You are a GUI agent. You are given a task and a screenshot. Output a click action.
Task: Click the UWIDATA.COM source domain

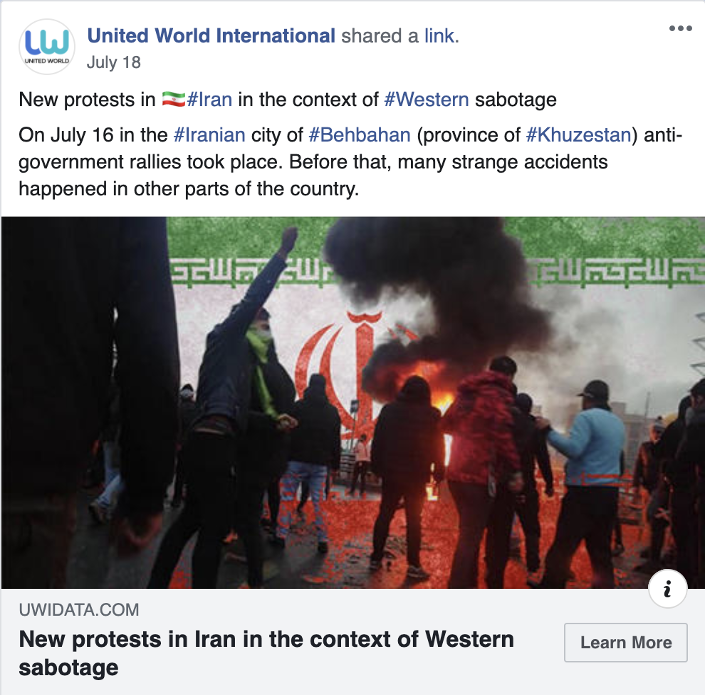79,610
